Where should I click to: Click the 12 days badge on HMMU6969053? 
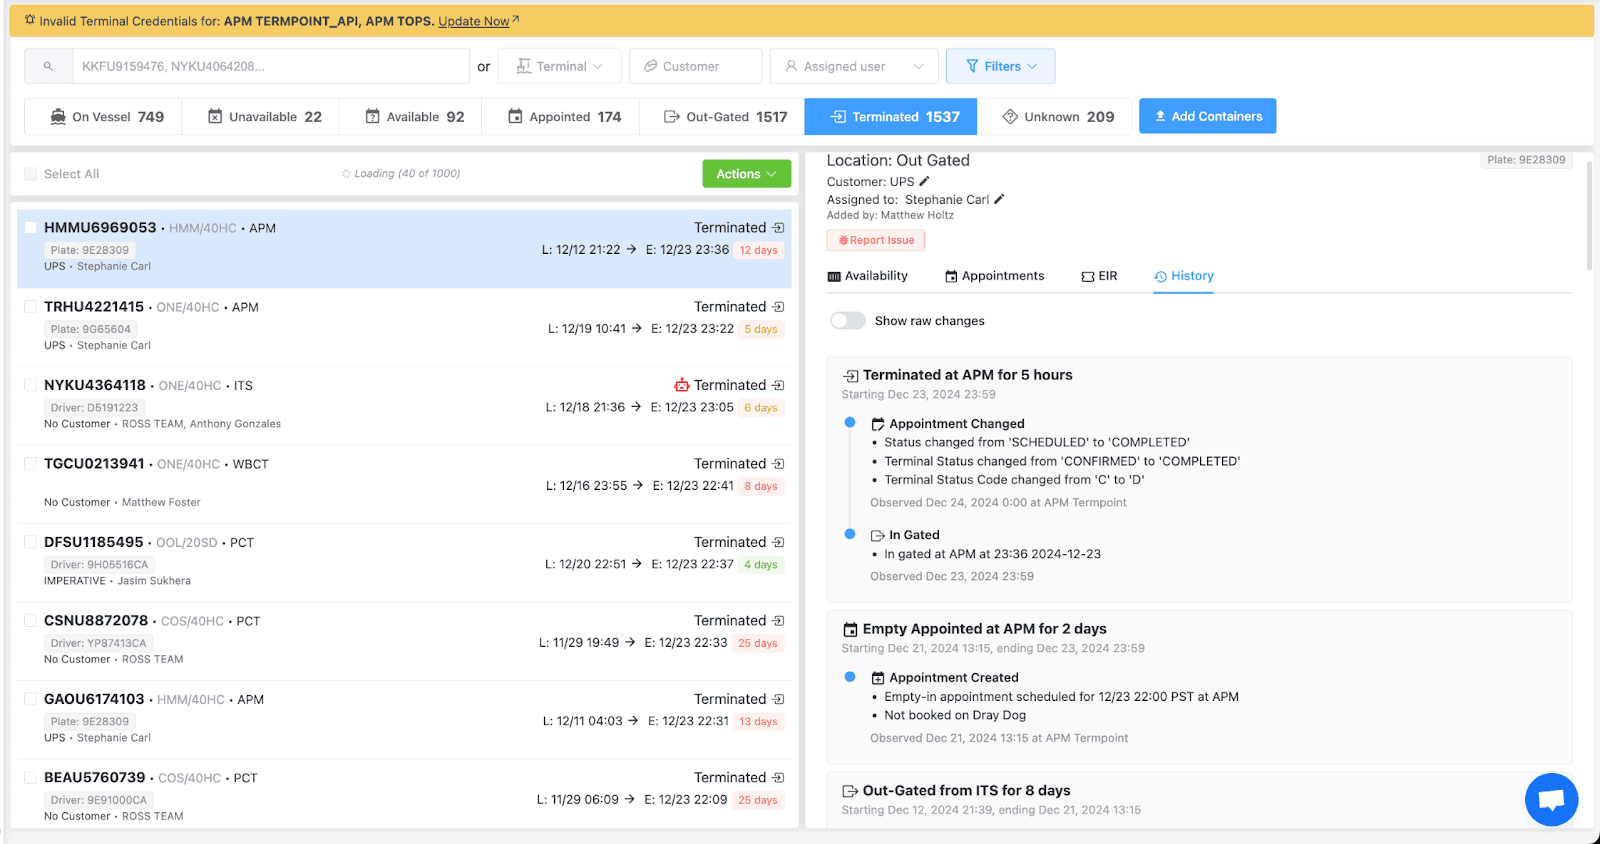coord(759,251)
